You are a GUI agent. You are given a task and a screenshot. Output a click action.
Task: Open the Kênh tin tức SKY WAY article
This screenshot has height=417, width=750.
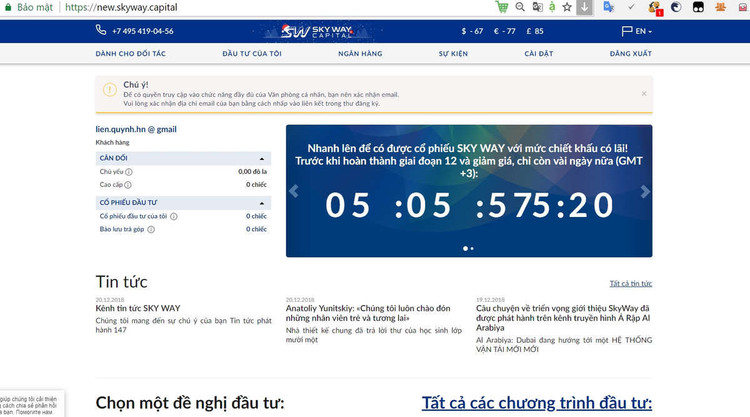(x=138, y=308)
